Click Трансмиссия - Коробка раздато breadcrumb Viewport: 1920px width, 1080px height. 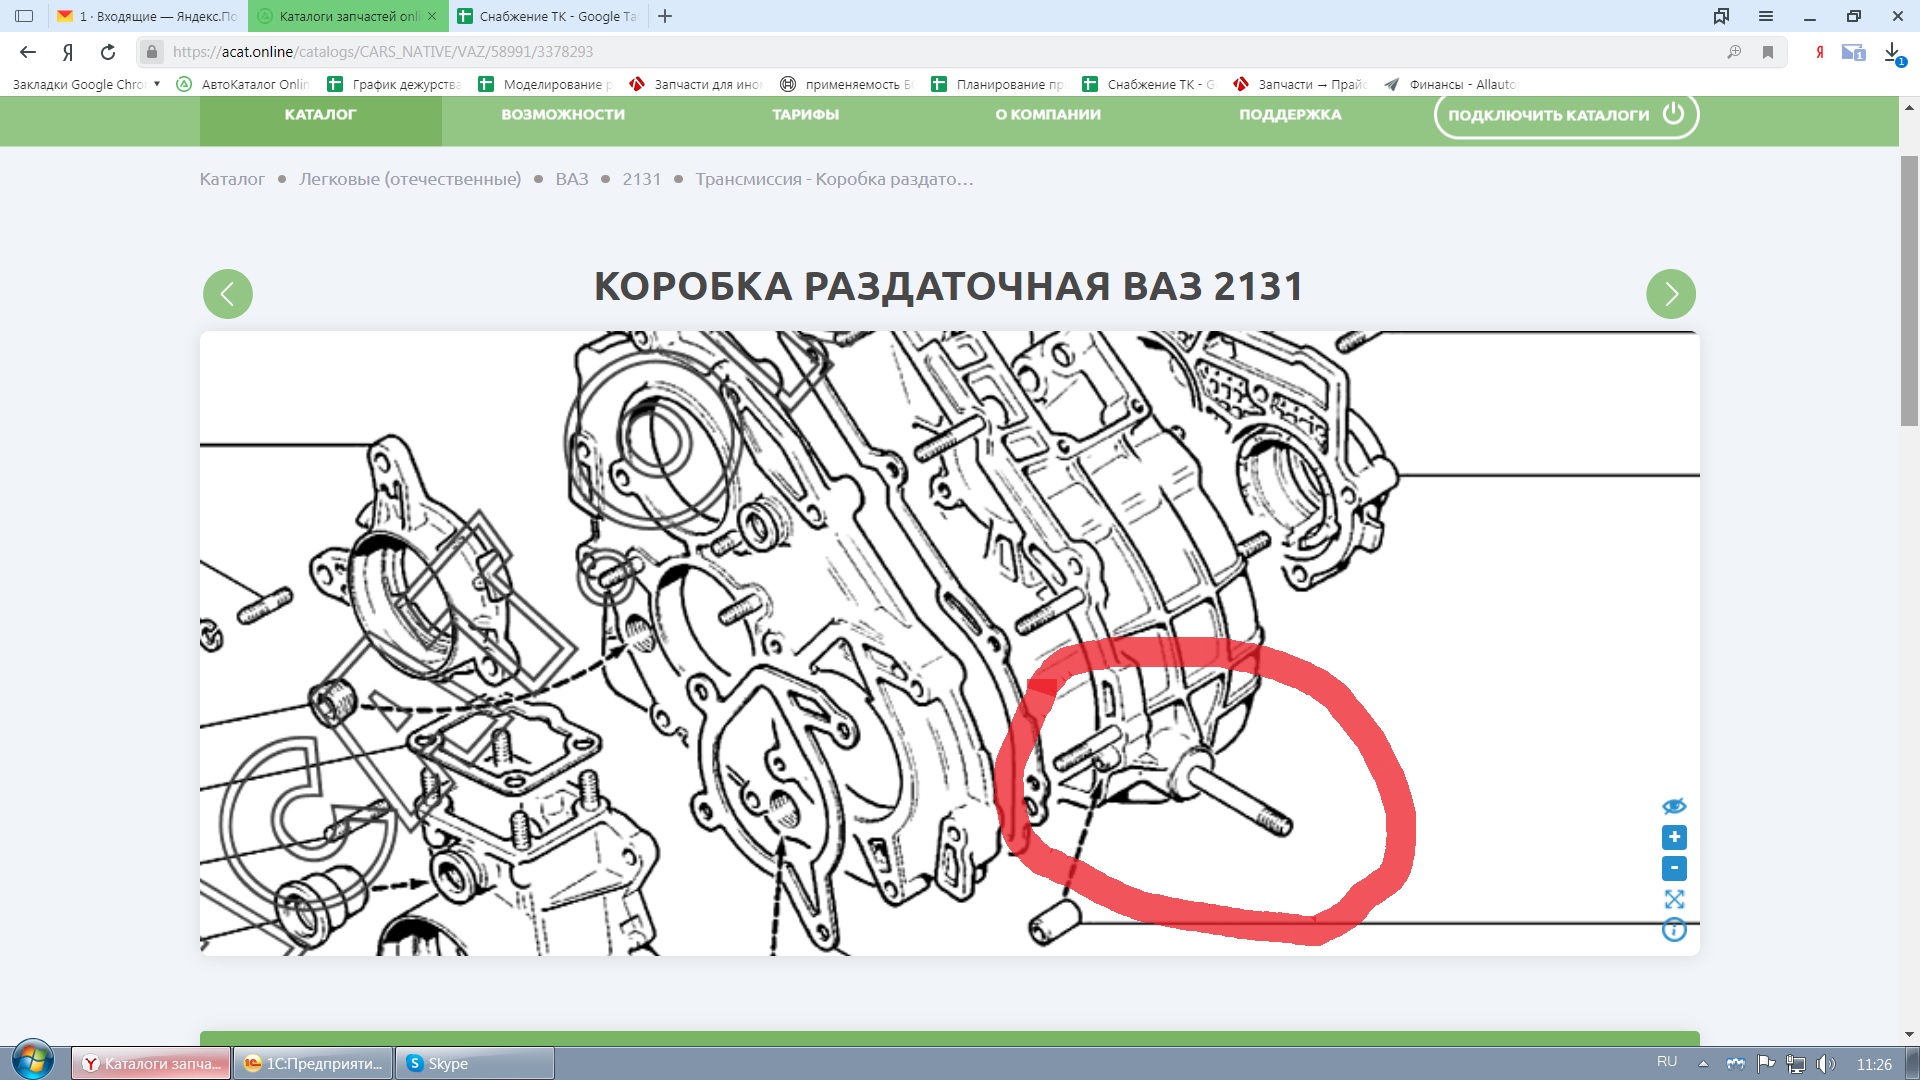point(835,179)
